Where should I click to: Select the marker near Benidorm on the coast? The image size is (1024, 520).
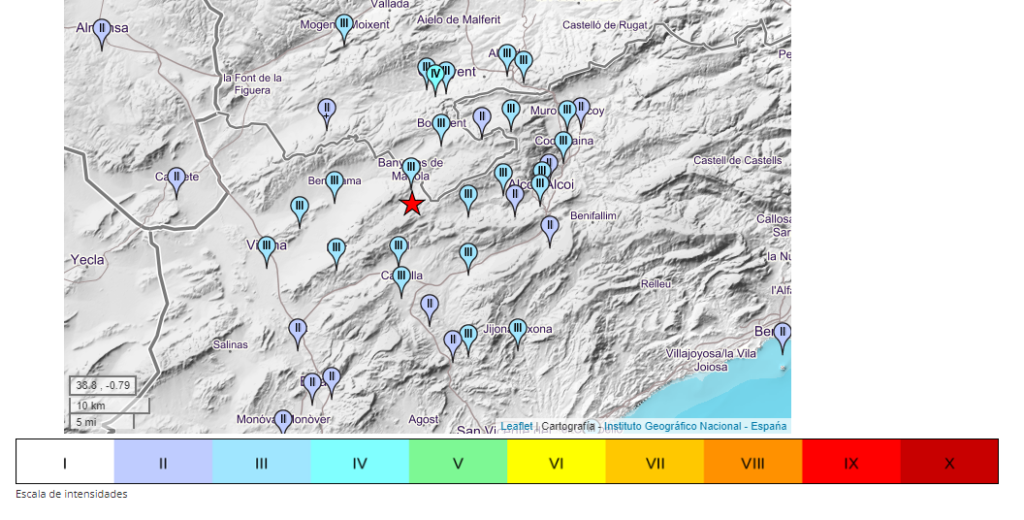pos(782,333)
